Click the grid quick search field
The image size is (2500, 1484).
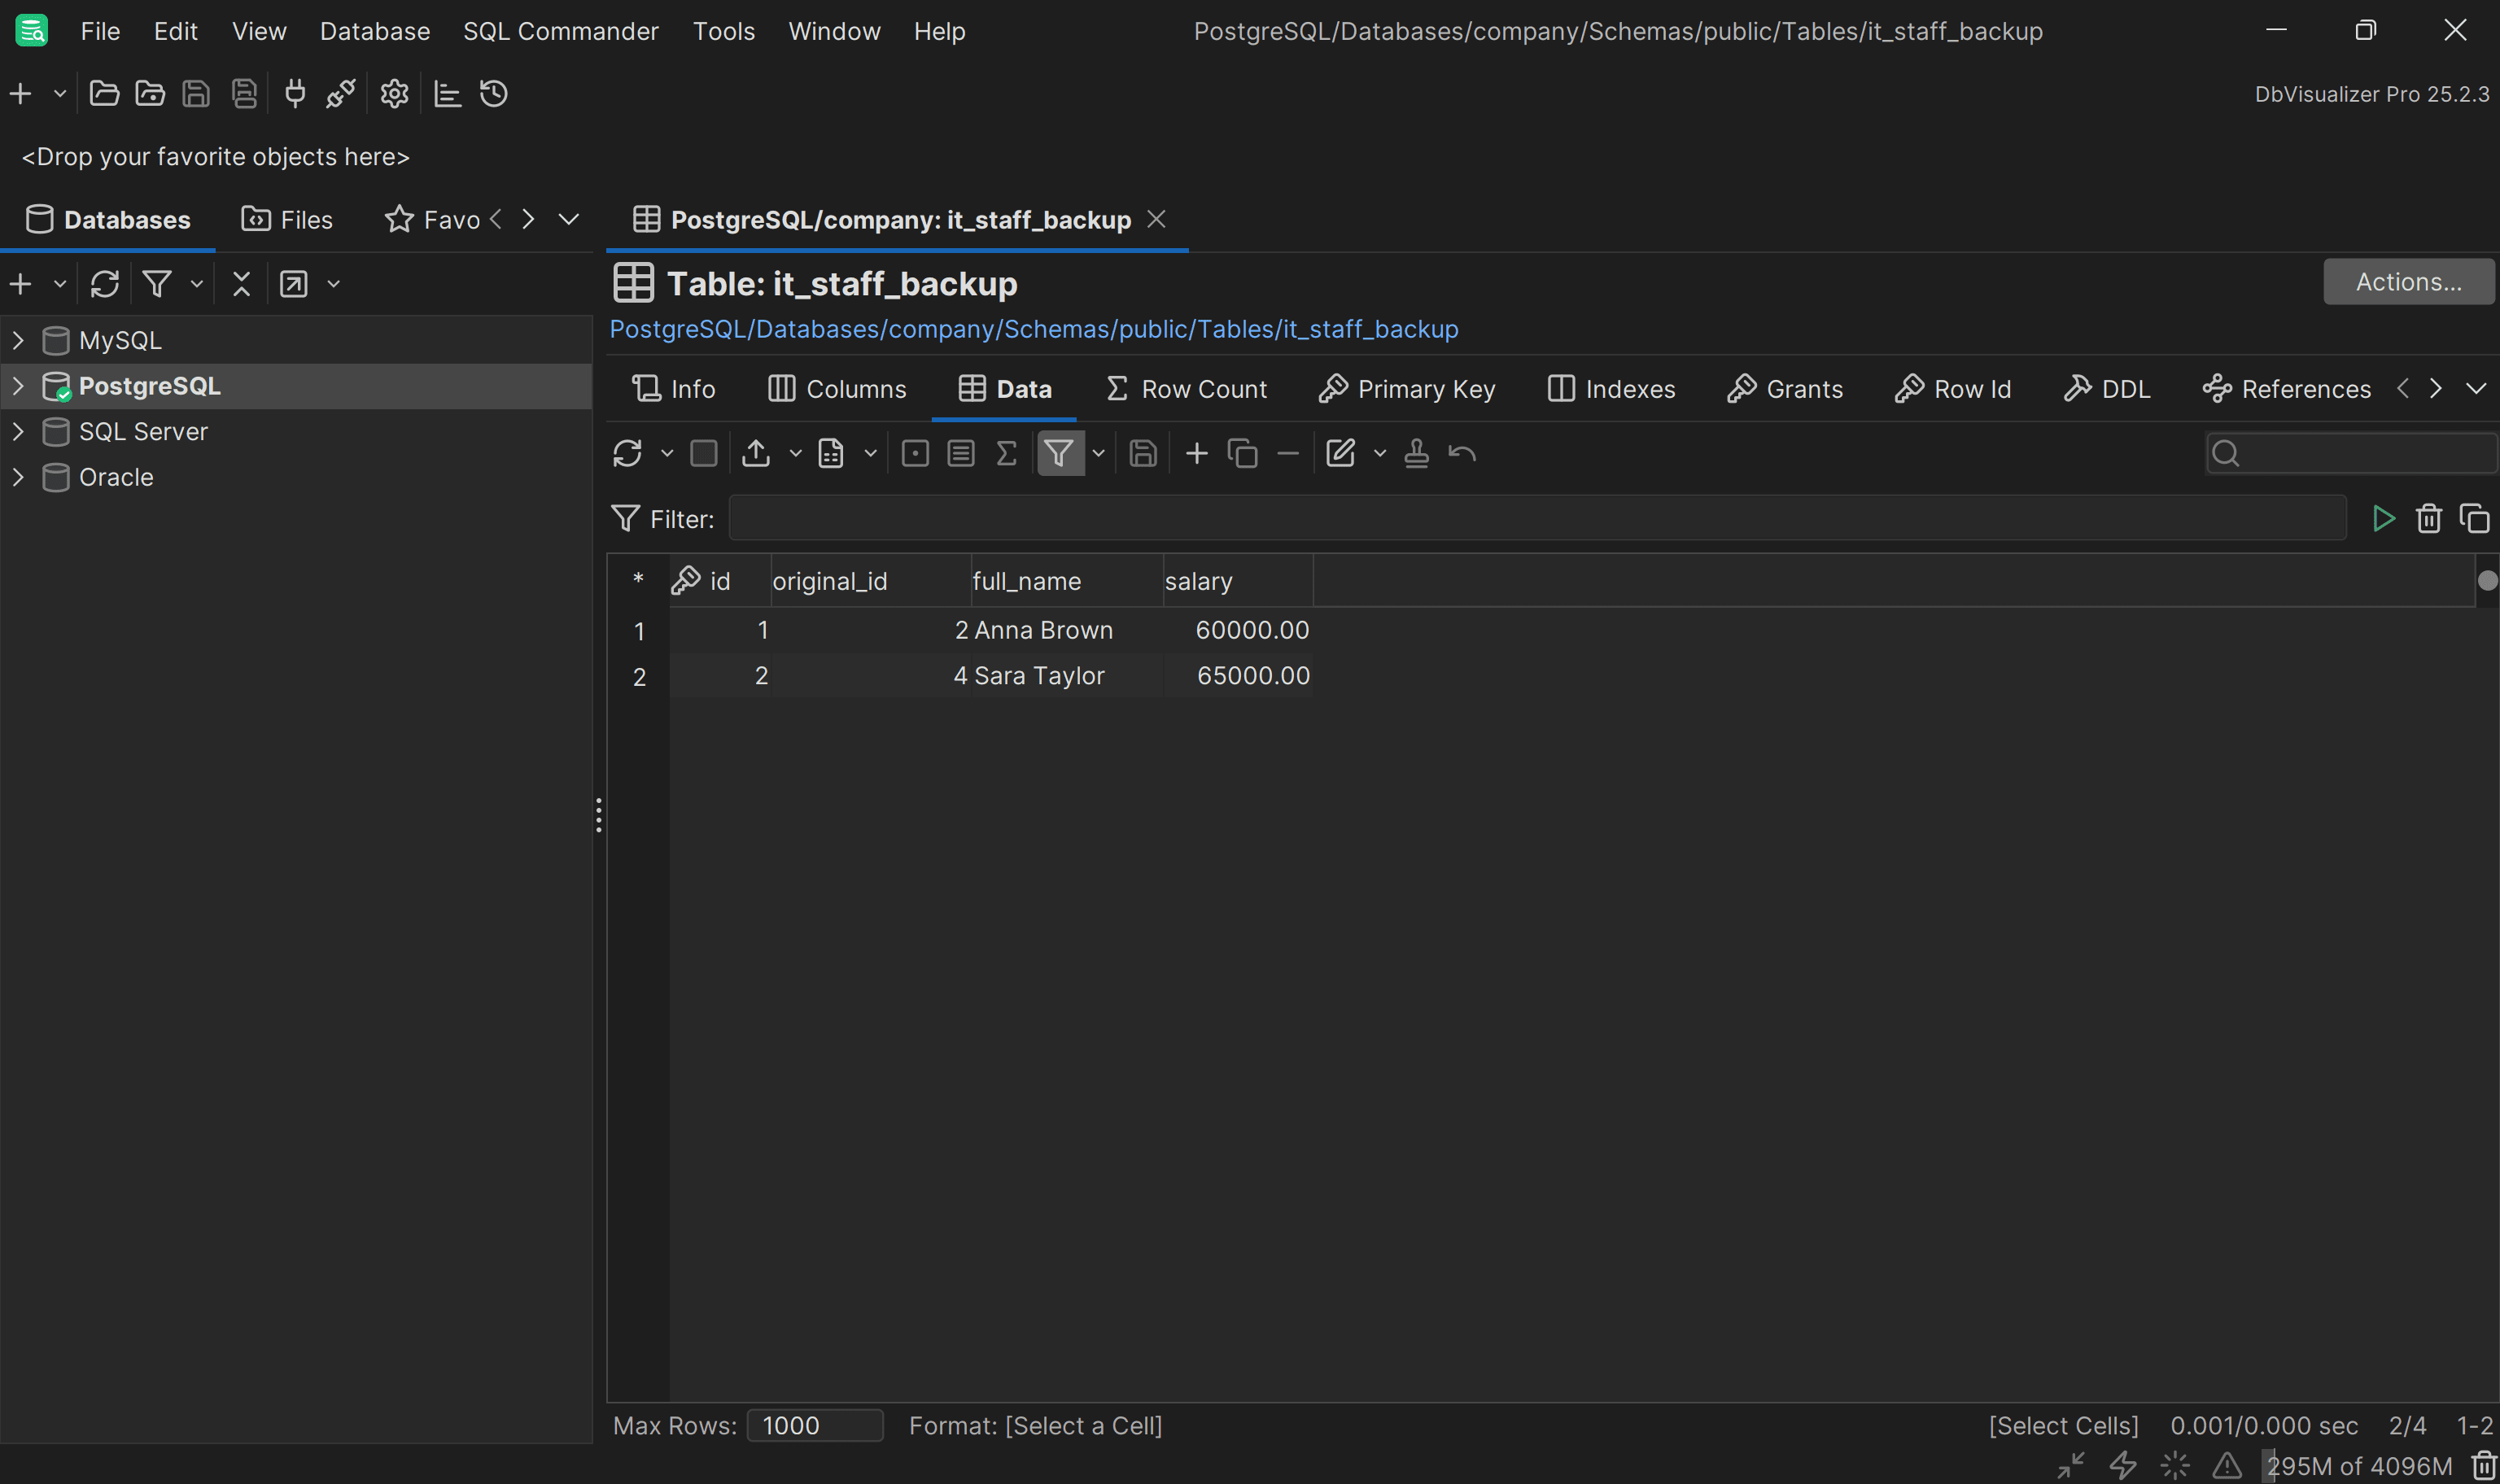[x=2350, y=454]
